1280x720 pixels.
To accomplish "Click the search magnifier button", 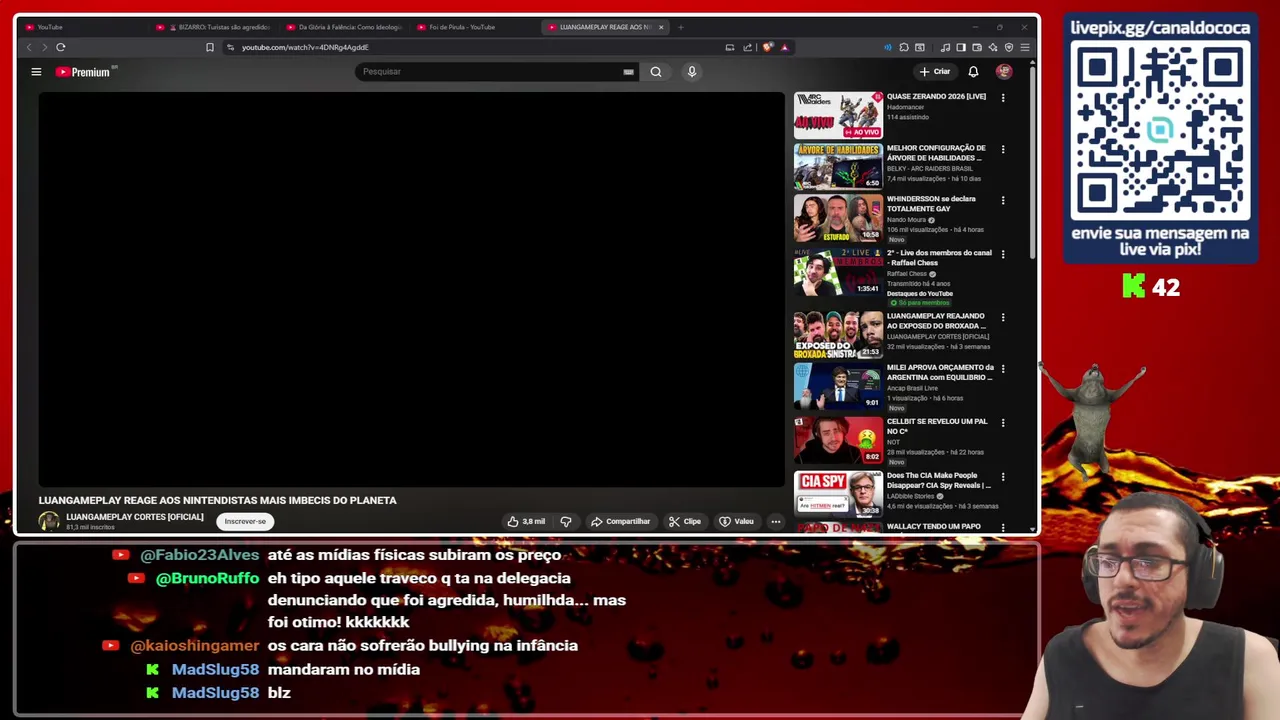I will pos(656,72).
